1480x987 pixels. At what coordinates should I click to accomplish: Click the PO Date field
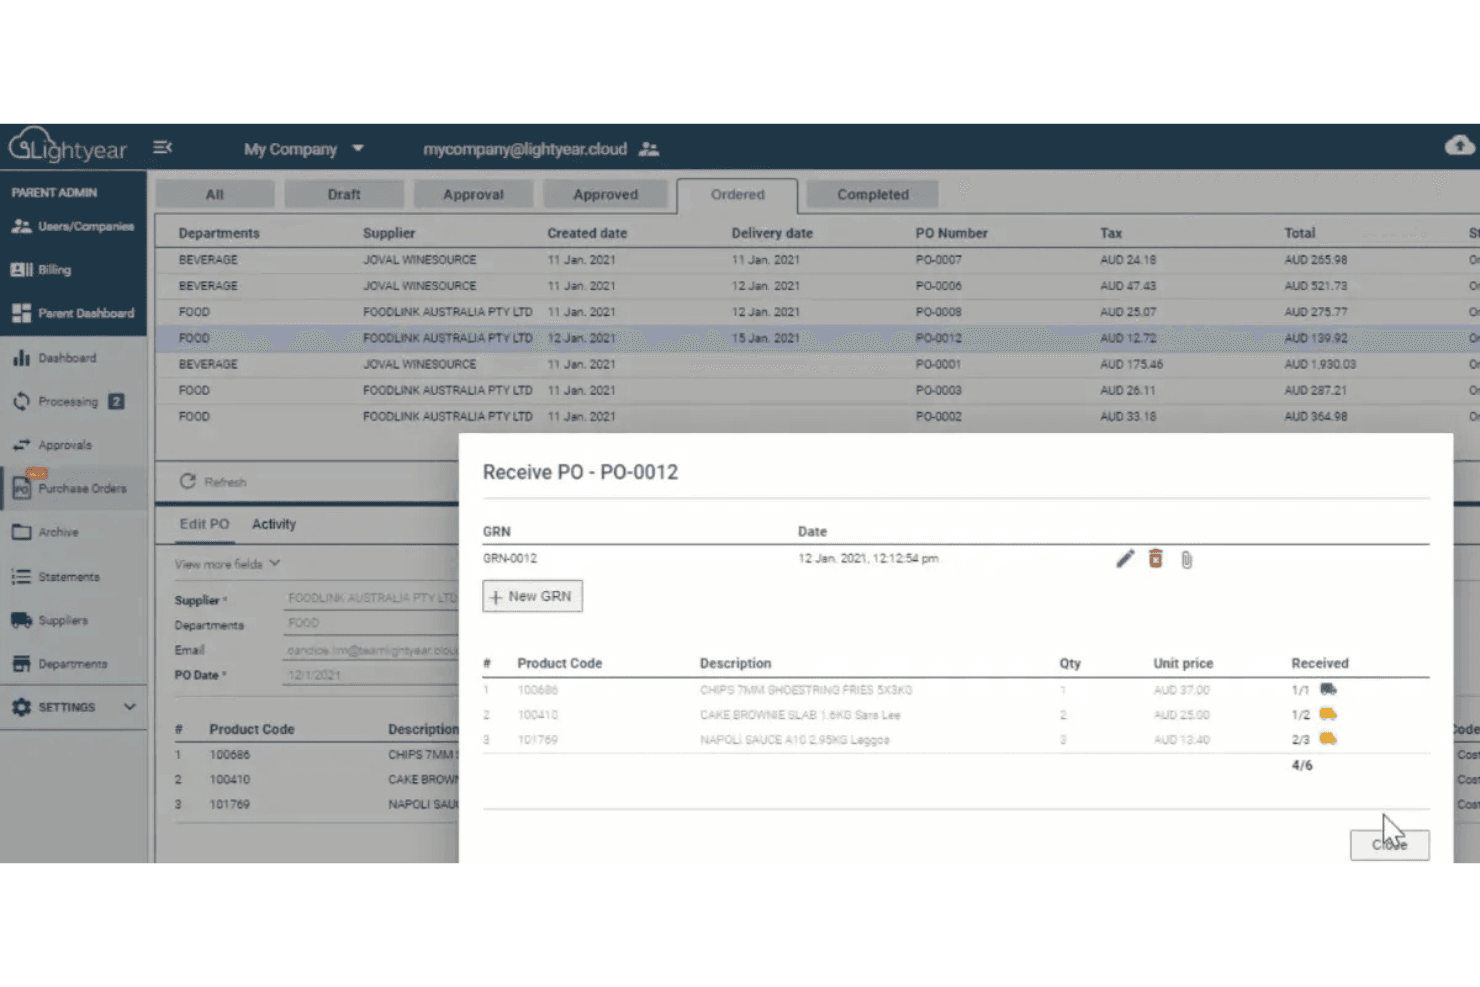pyautogui.click(x=371, y=675)
